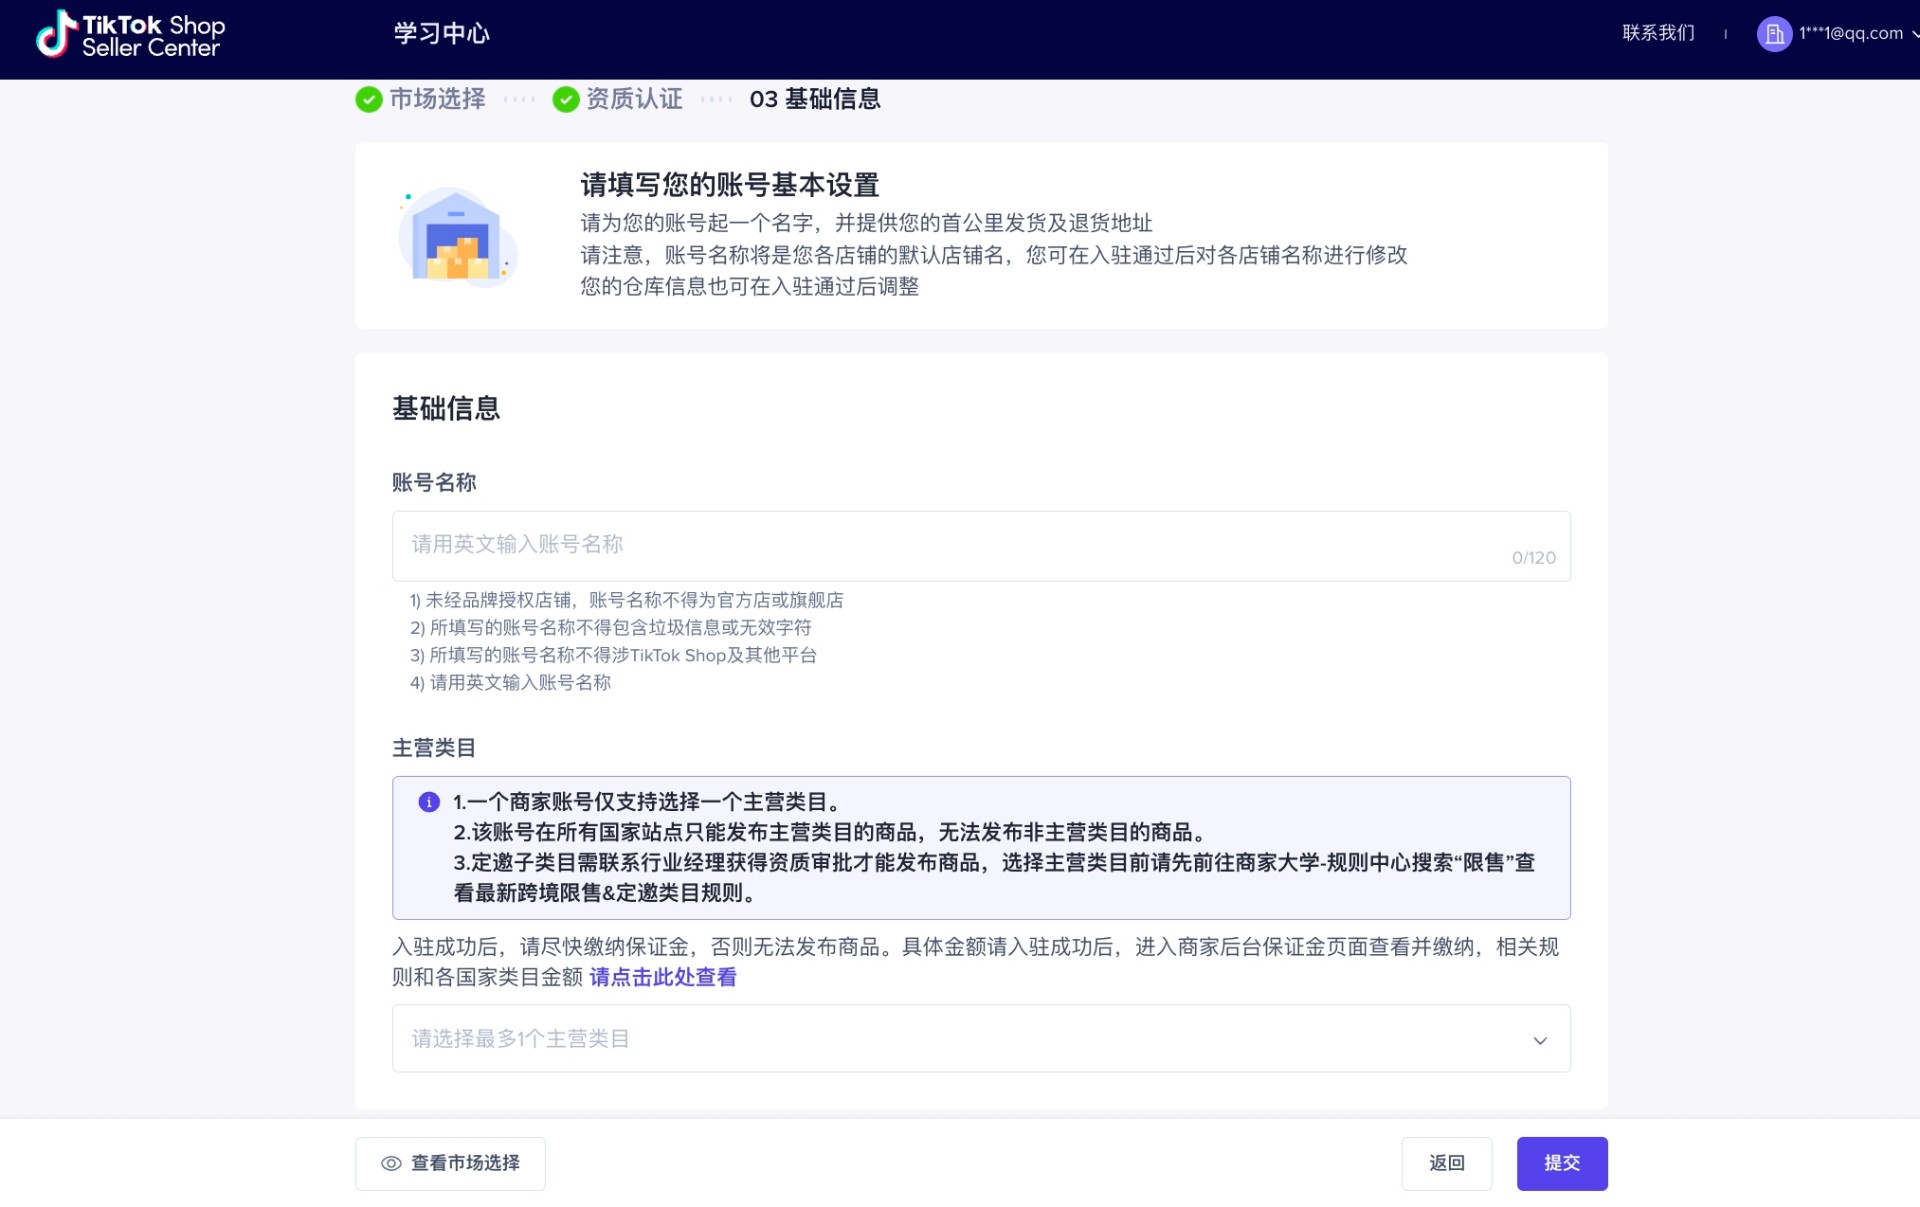Click the chevron on the category dropdown

pos(1540,1040)
